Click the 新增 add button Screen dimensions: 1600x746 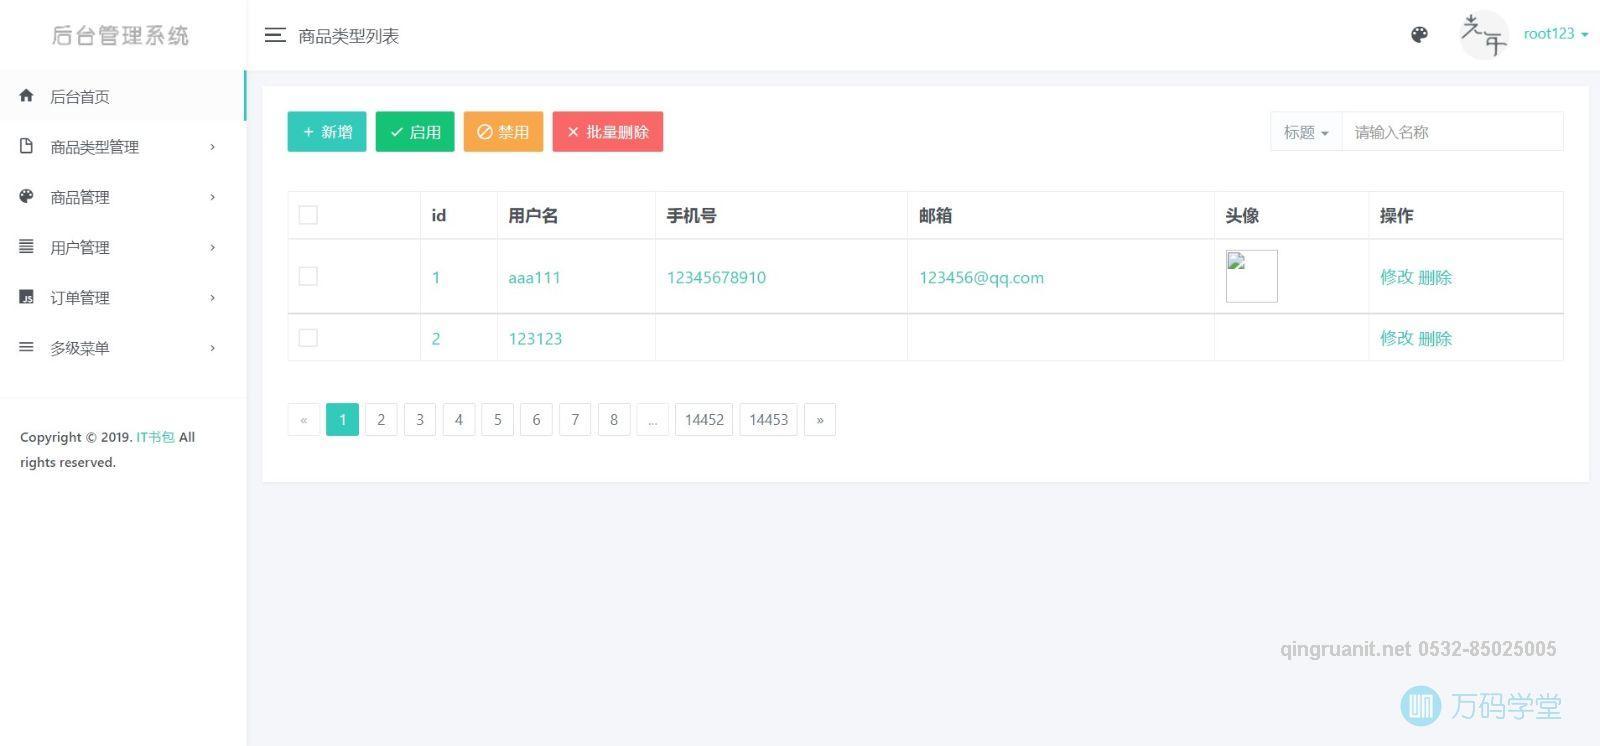point(327,132)
